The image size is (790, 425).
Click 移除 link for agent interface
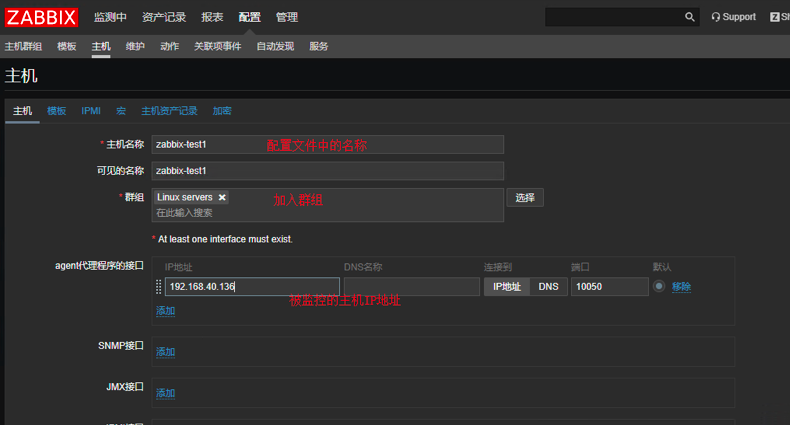coord(681,287)
